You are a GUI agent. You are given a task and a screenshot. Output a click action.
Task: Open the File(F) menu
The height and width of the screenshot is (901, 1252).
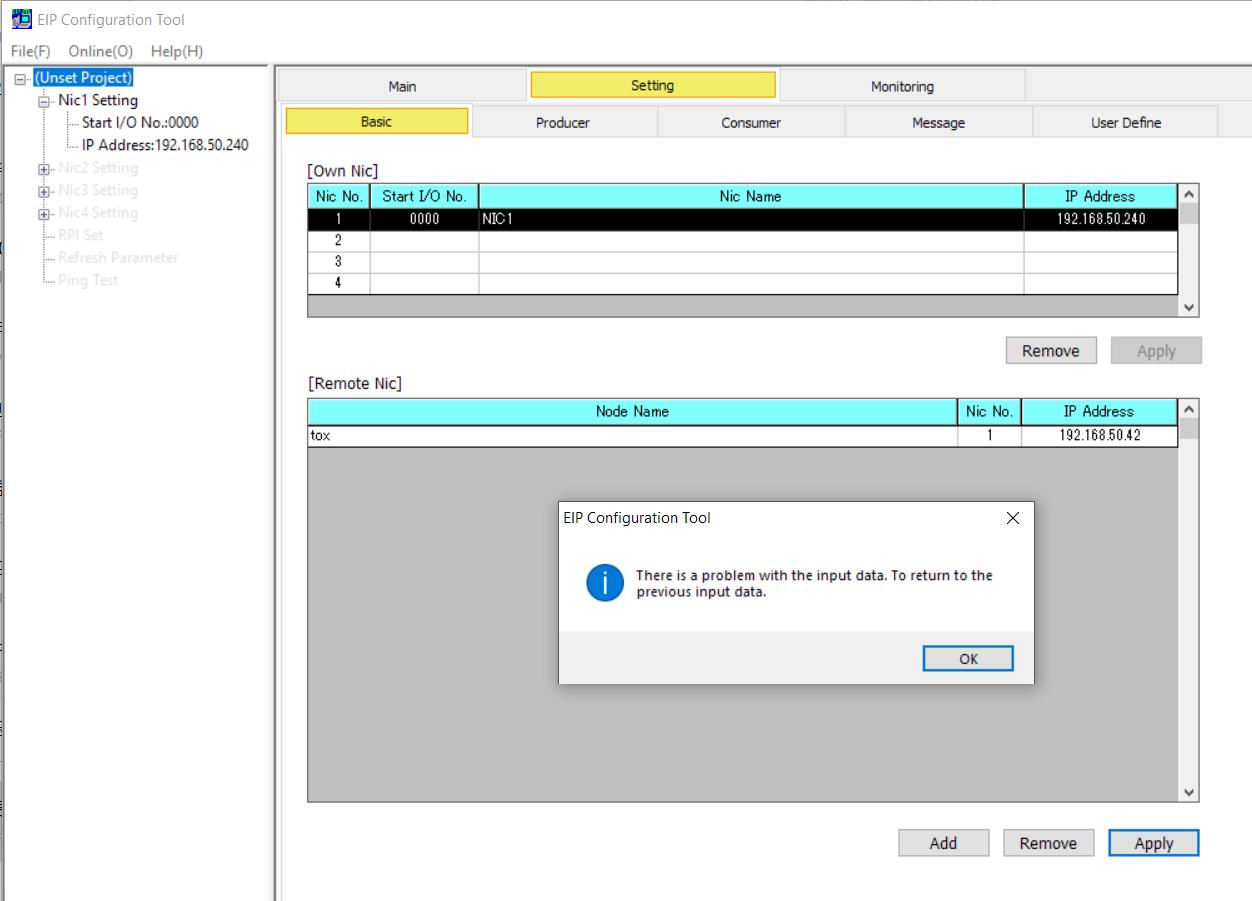(30, 51)
